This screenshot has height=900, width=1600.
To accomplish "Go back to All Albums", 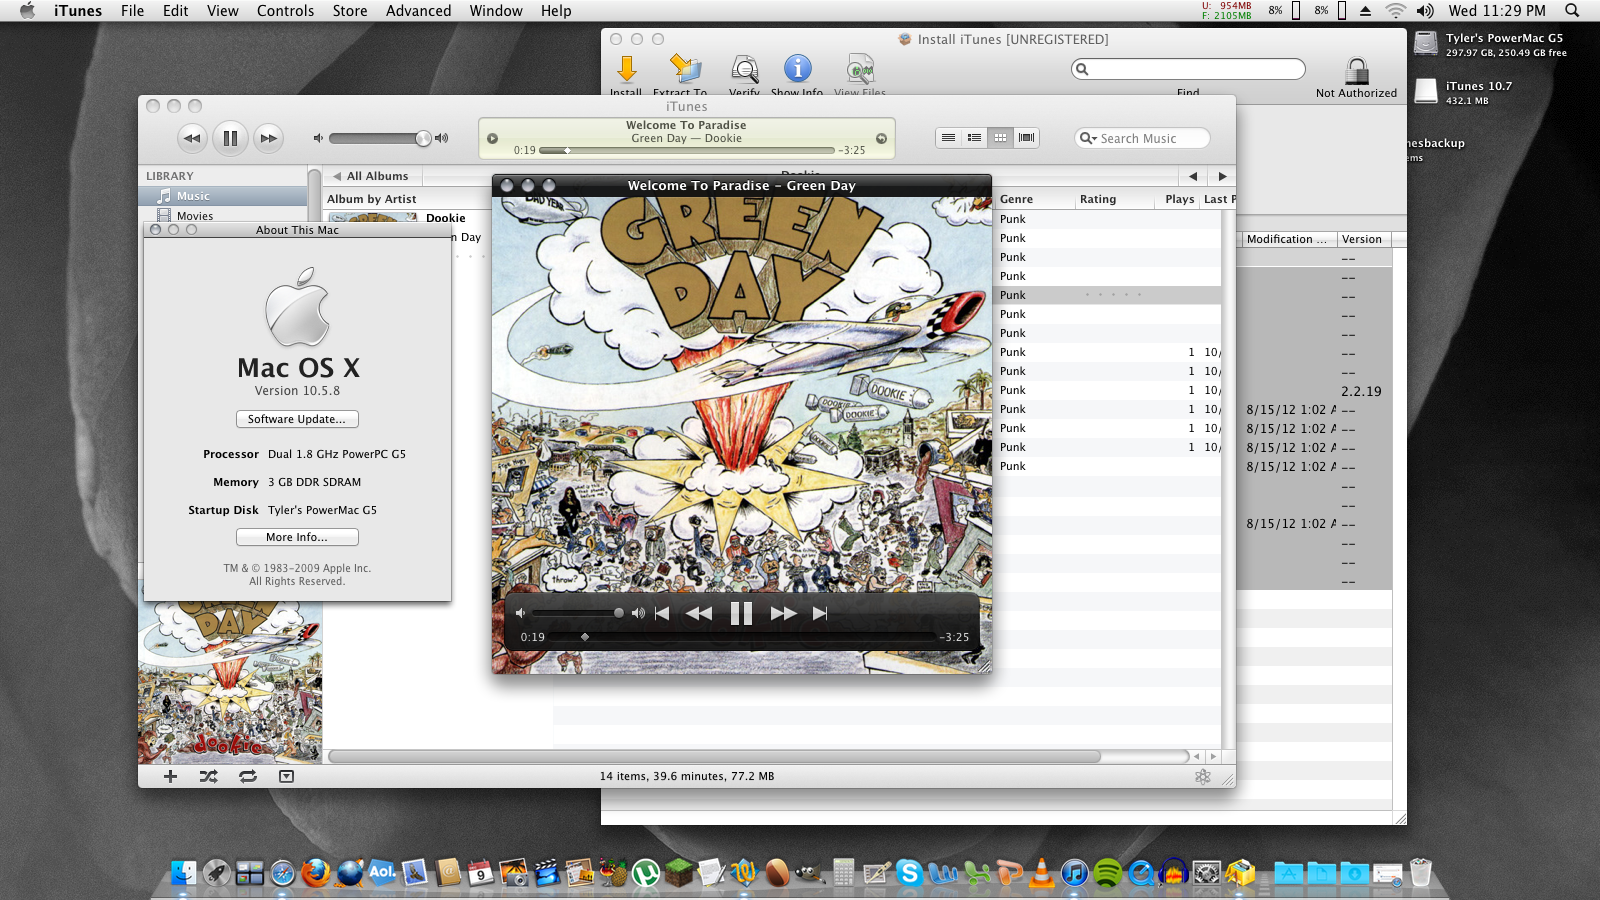I will (371, 176).
